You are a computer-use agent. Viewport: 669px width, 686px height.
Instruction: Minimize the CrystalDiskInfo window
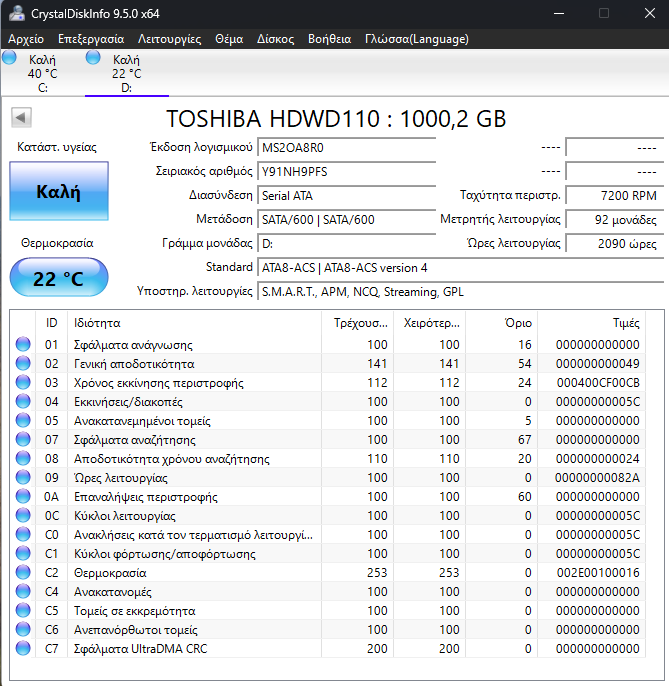click(559, 14)
